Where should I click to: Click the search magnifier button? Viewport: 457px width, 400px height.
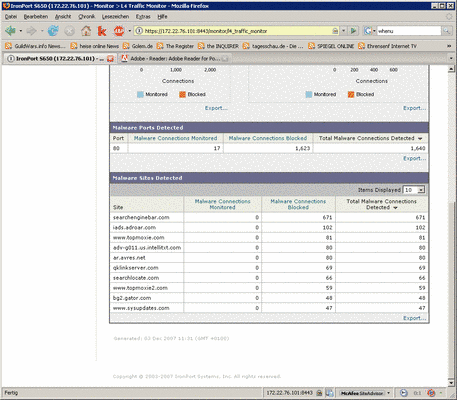(446, 31)
